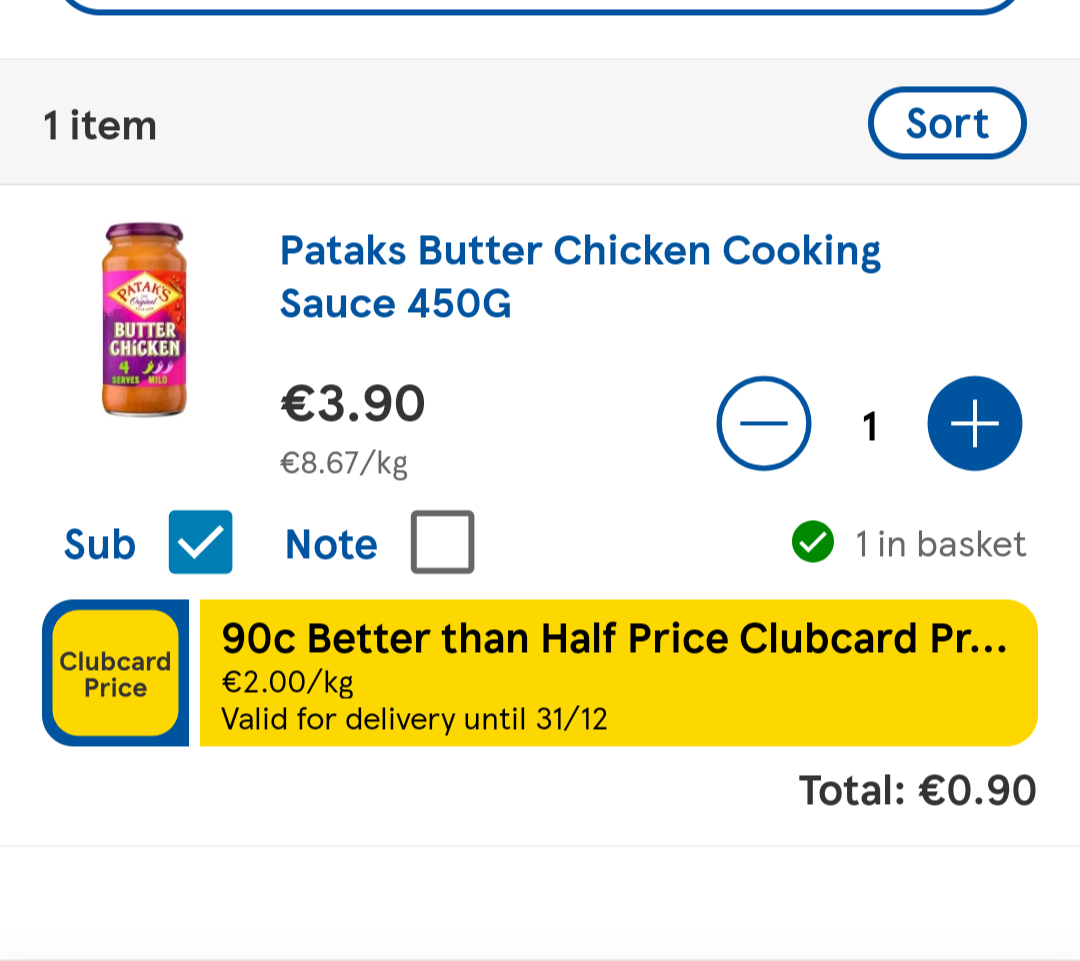This screenshot has width=1080, height=961.
Task: Open Pataks Butter Chicken Cooking Sauce link
Action: [x=580, y=276]
